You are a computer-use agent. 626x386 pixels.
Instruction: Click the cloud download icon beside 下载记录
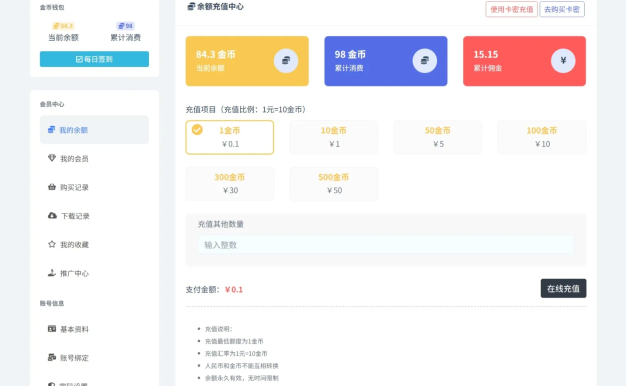click(x=52, y=216)
